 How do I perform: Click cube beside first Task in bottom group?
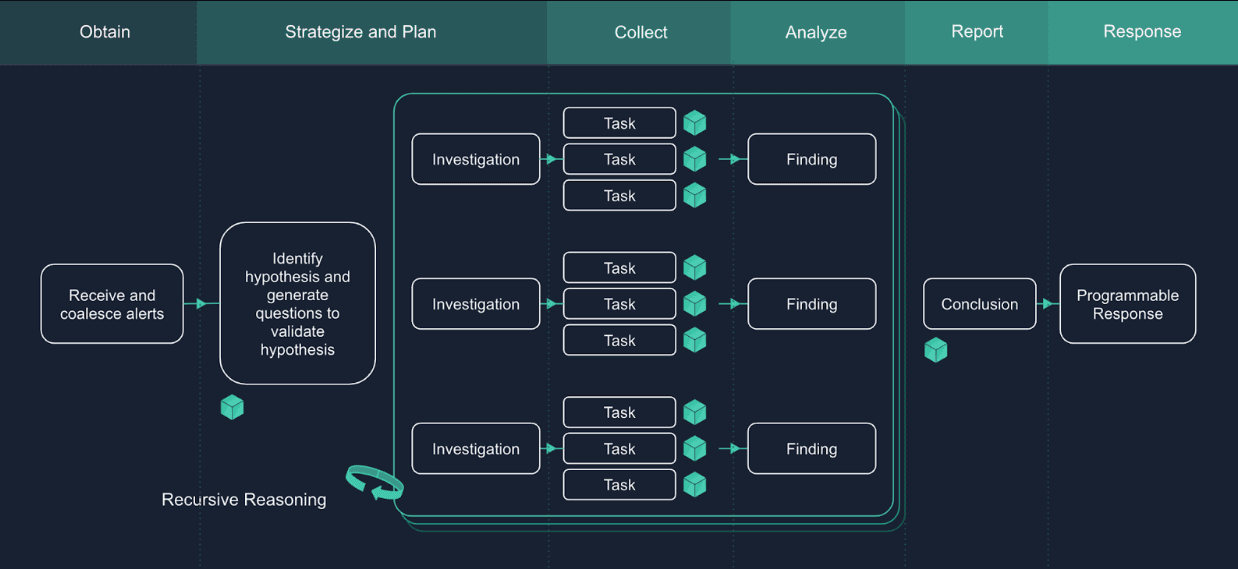tap(695, 412)
